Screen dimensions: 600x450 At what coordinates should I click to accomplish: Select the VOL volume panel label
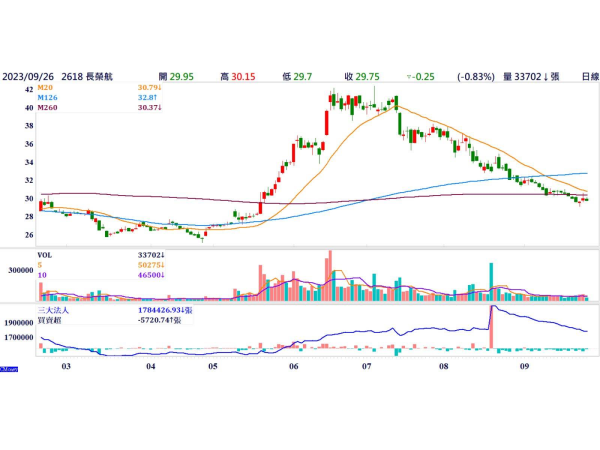point(44,255)
